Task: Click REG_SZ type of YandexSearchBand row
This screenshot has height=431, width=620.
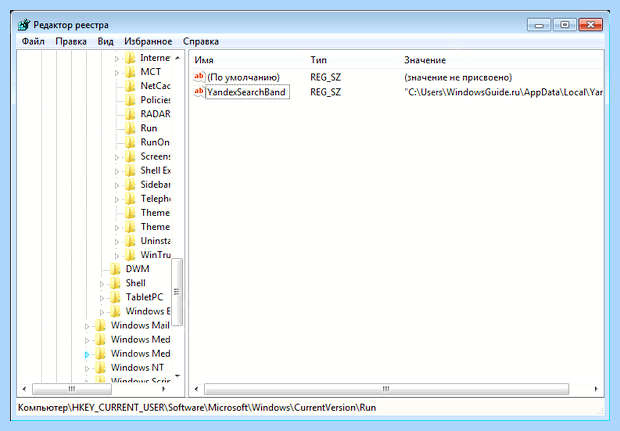Action: click(325, 92)
